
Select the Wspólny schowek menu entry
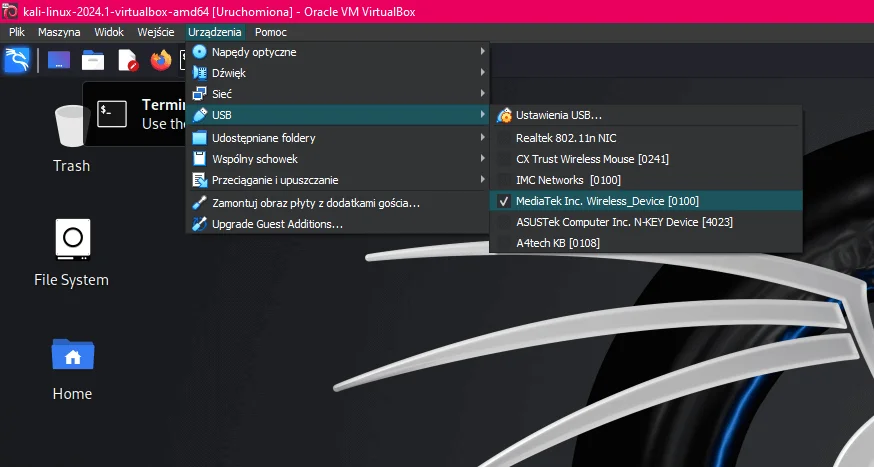pyautogui.click(x=338, y=159)
